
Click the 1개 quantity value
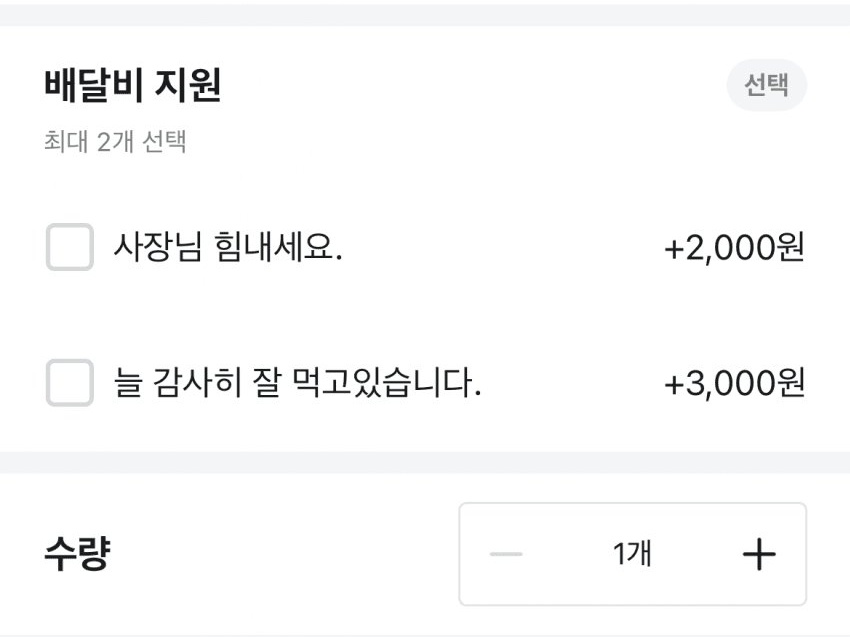point(632,554)
